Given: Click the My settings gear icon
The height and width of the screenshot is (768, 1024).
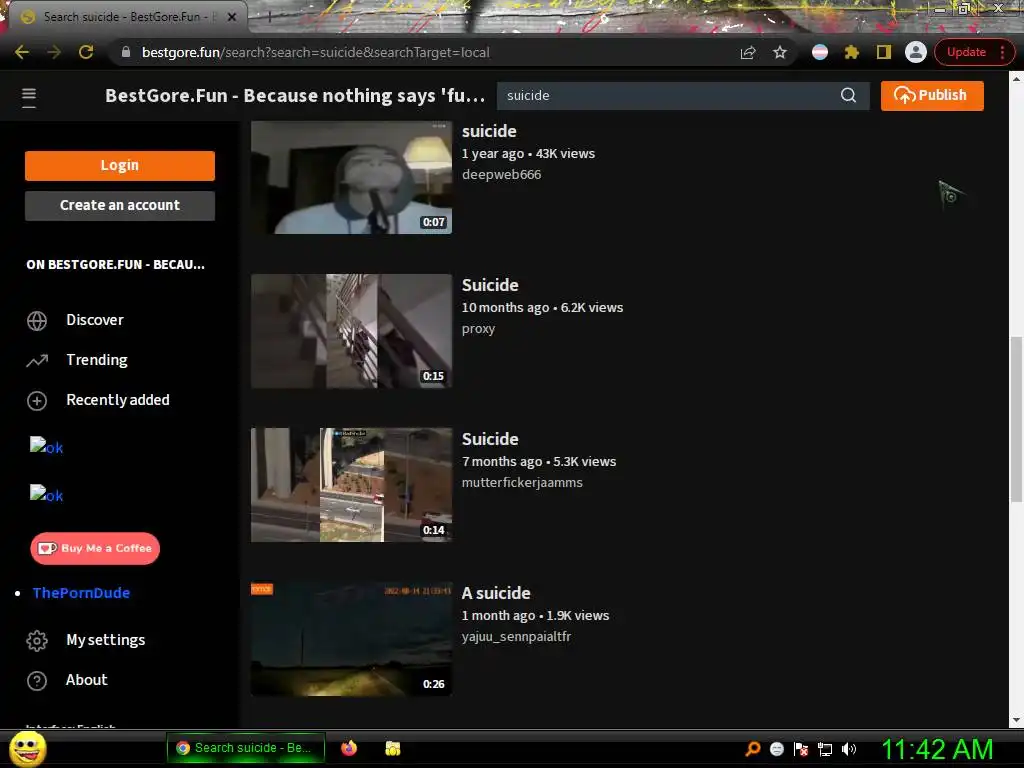Looking at the screenshot, I should tap(37, 641).
